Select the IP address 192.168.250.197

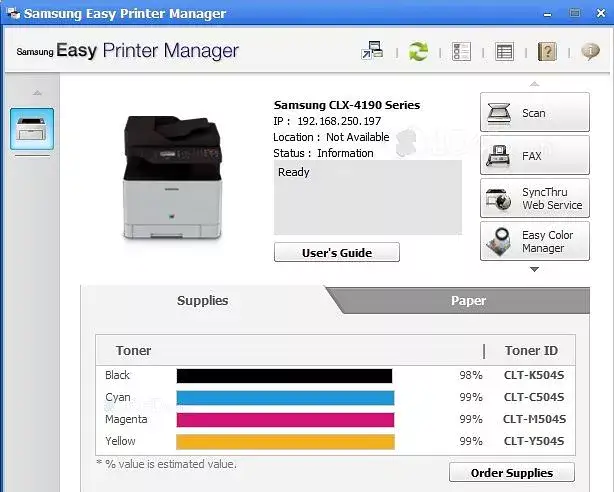[339, 121]
